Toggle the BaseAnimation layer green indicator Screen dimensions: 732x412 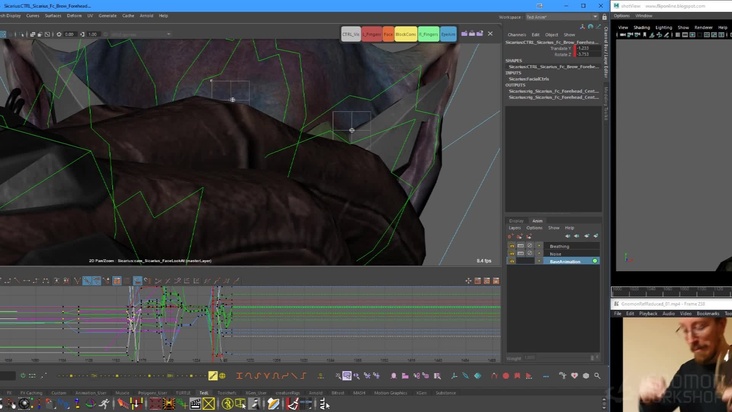click(595, 261)
